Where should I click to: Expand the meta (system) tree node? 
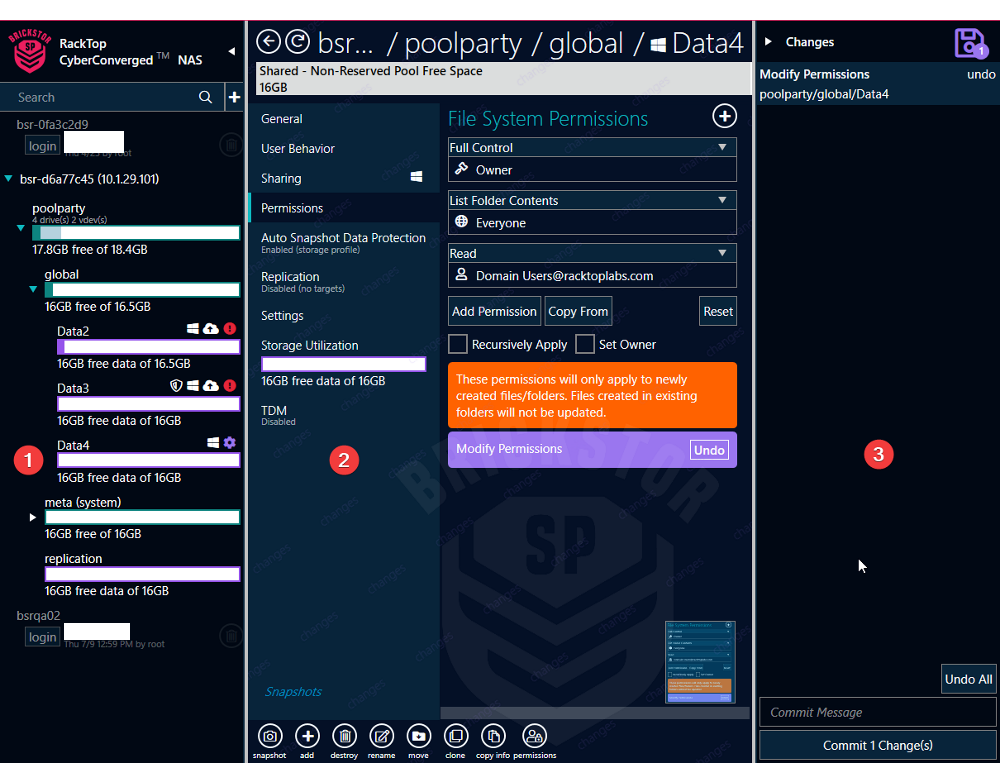click(x=33, y=517)
